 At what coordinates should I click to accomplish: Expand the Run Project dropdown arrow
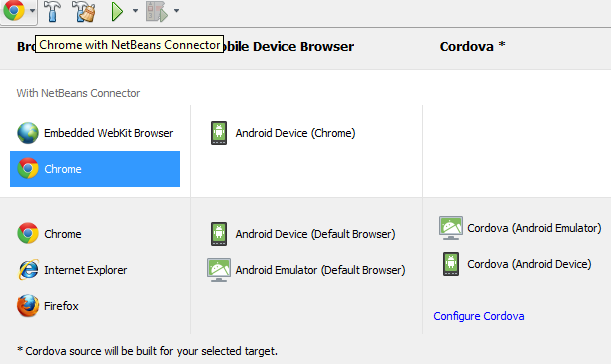point(135,11)
